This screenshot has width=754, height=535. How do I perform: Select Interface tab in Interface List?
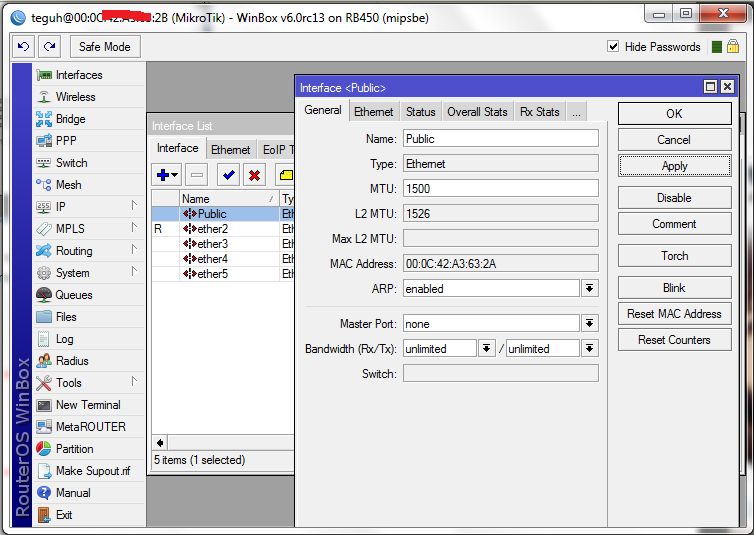click(x=177, y=148)
